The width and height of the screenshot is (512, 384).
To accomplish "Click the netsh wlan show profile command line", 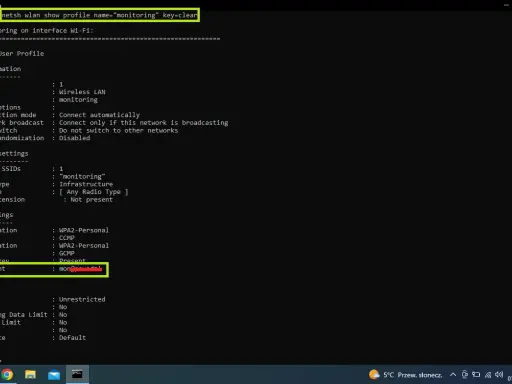I will point(99,15).
